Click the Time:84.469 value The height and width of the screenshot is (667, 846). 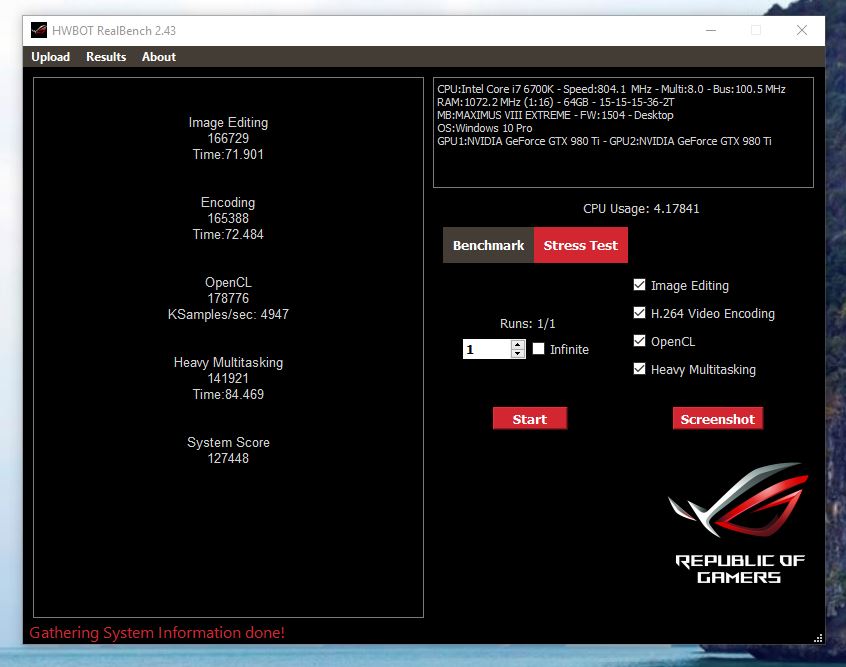coord(228,394)
